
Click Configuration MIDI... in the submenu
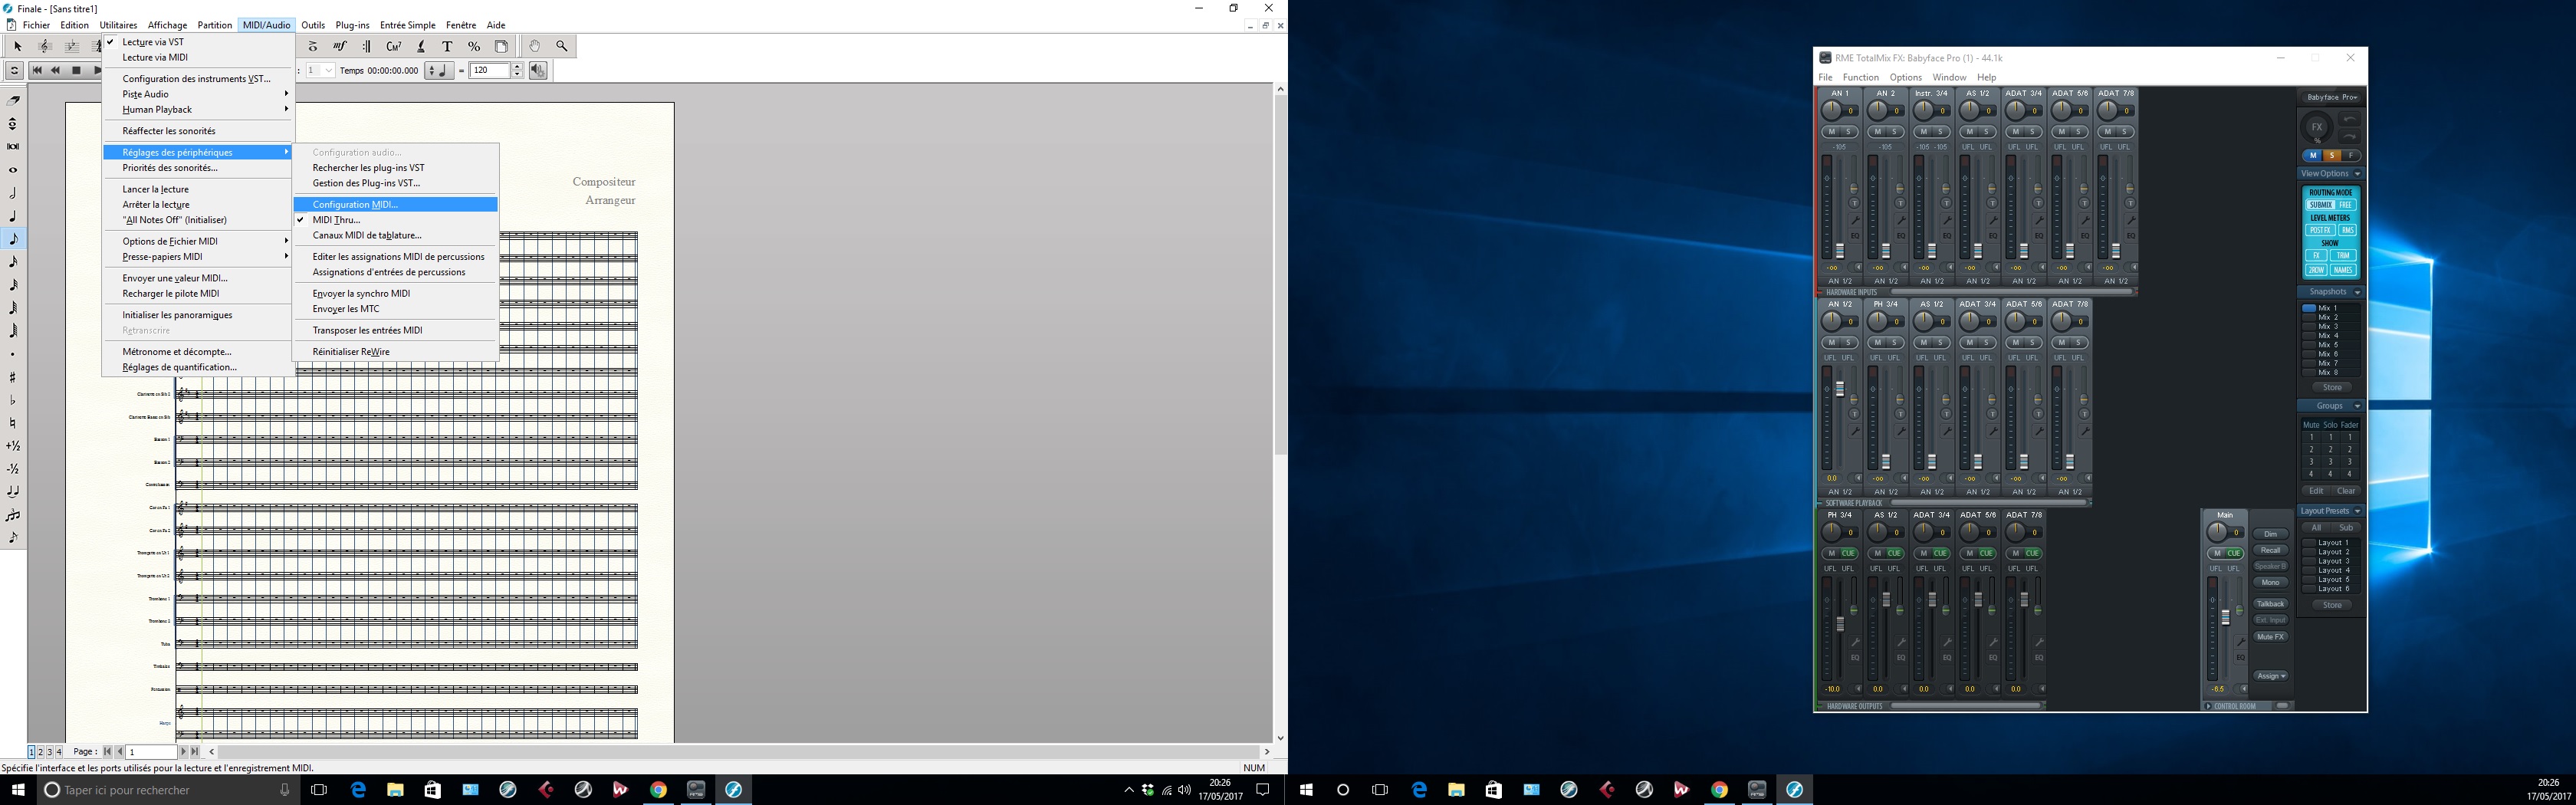point(355,205)
